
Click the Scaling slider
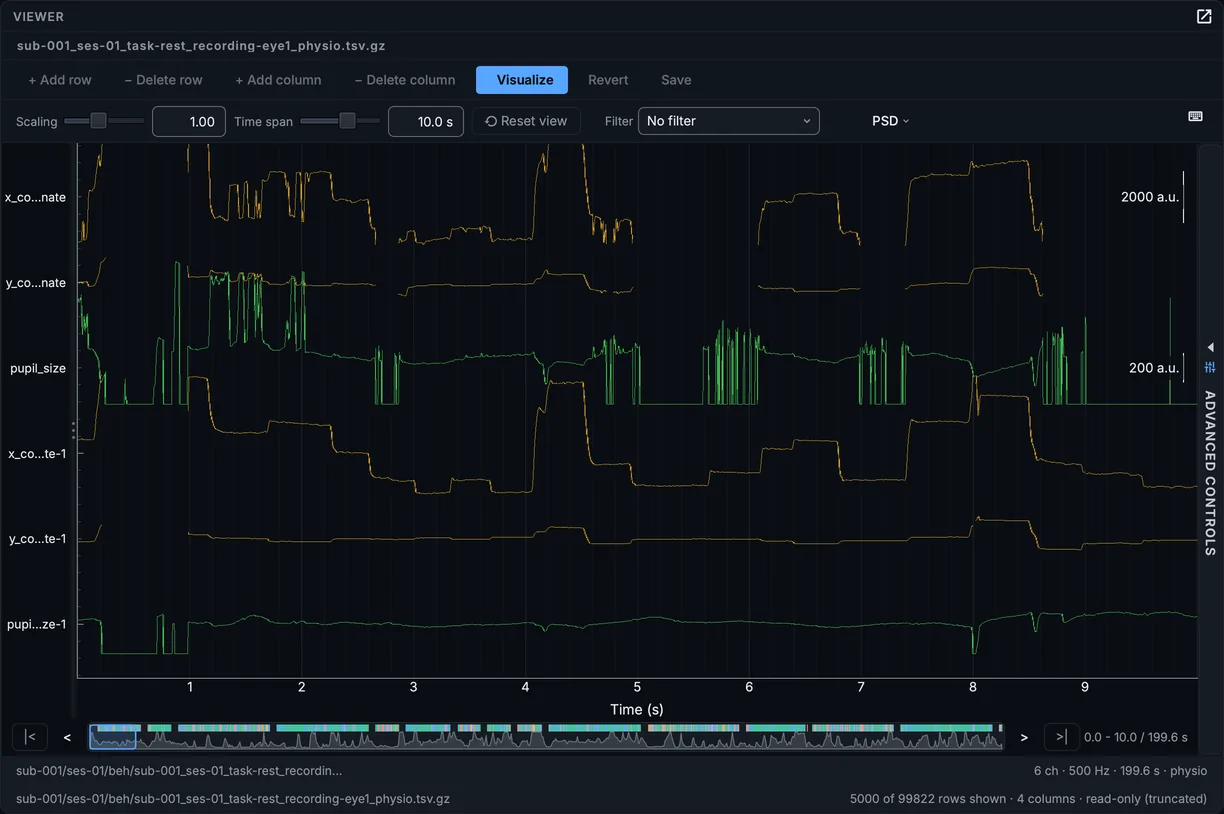click(104, 121)
